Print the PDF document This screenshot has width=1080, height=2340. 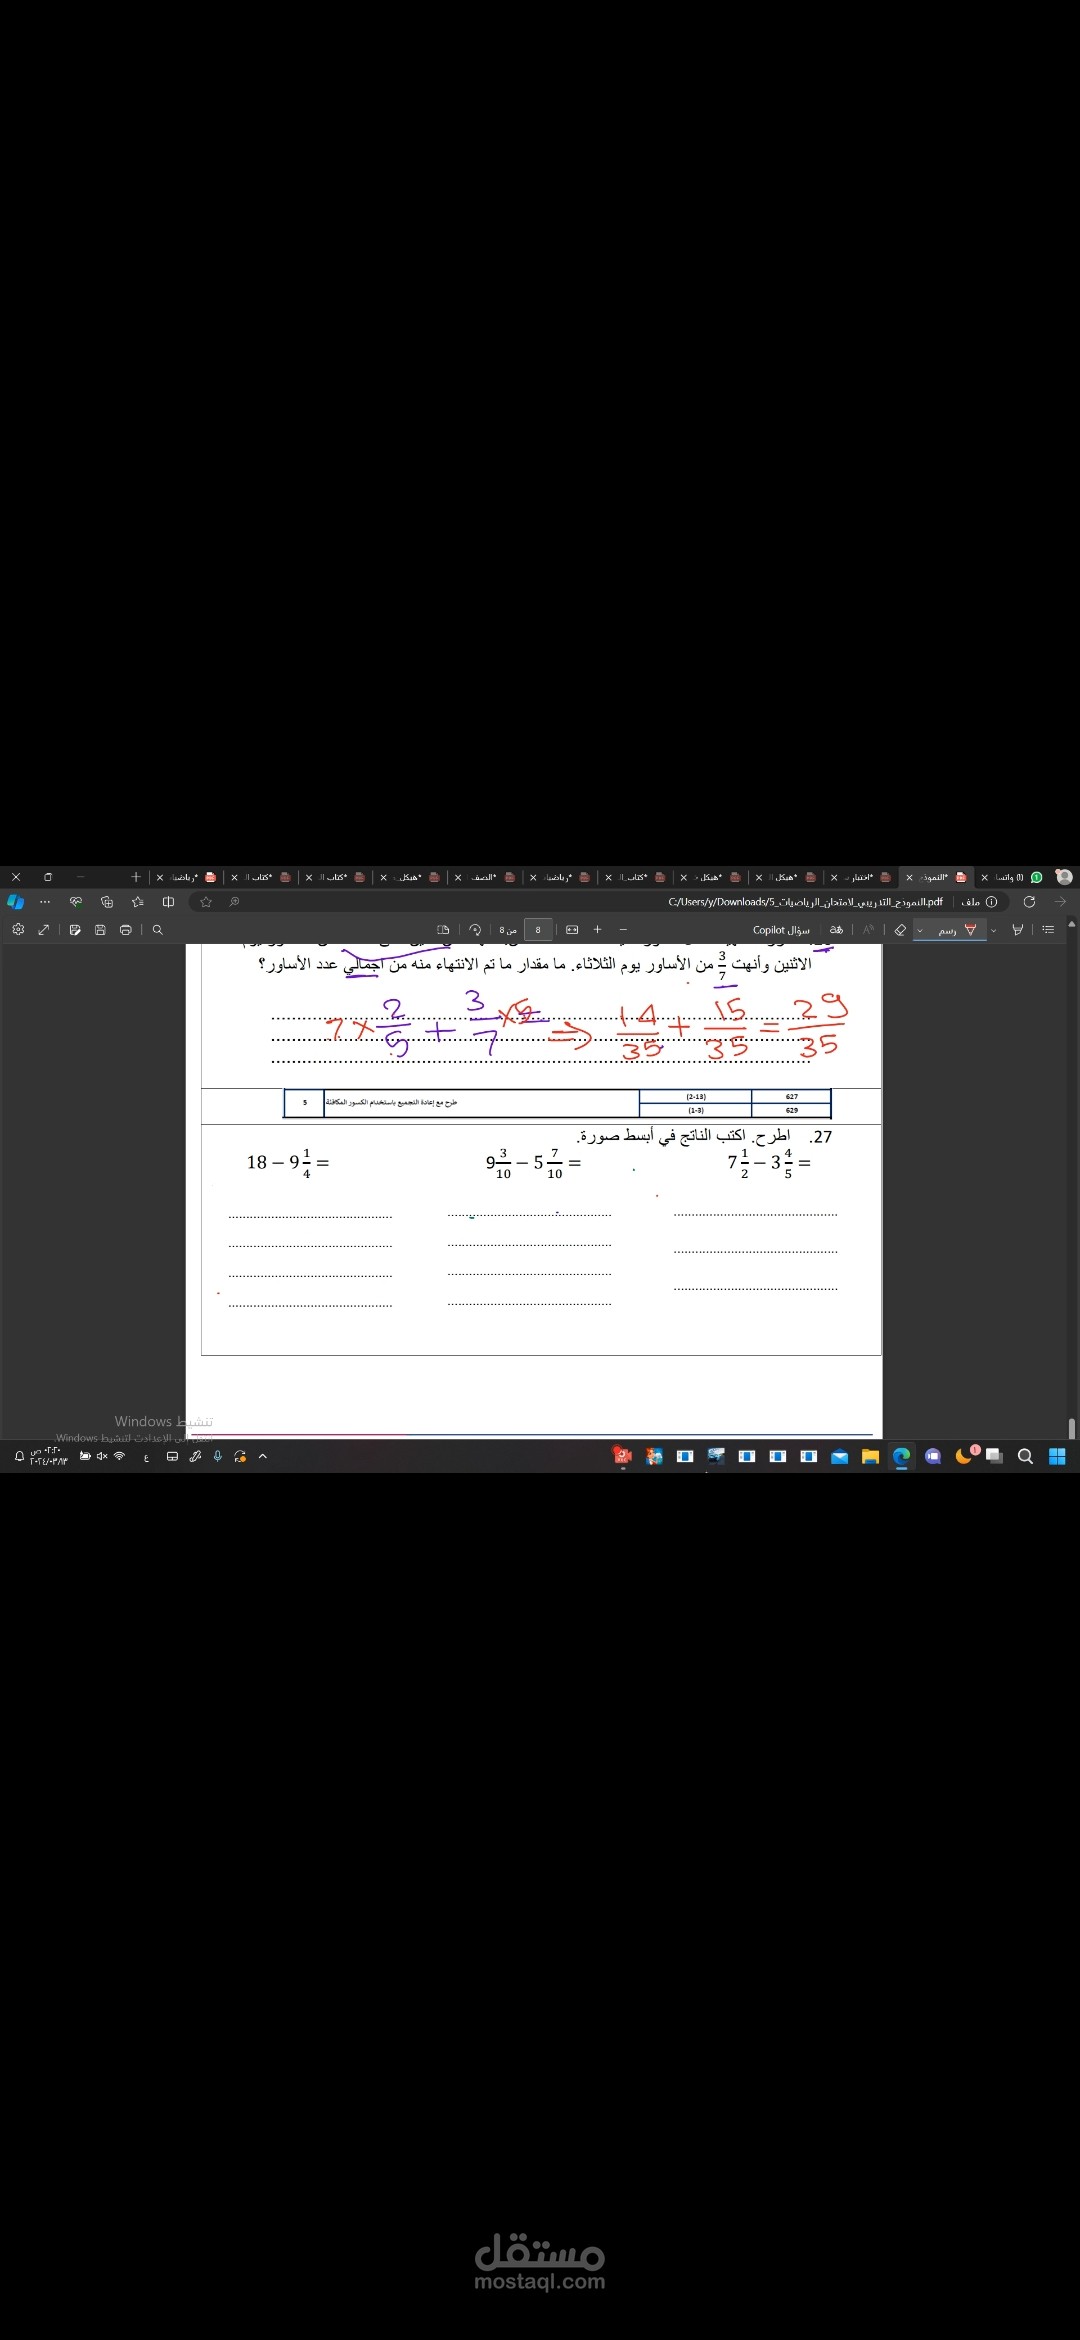[x=125, y=929]
